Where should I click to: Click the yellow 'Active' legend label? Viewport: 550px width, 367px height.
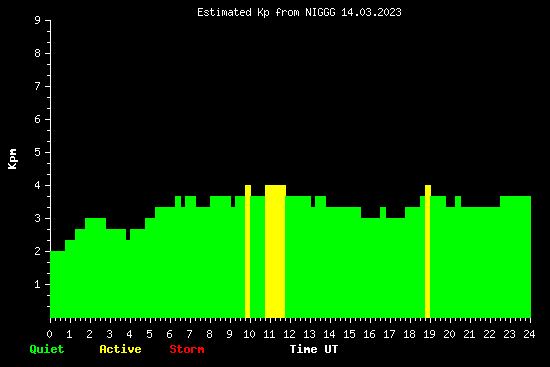(120, 349)
